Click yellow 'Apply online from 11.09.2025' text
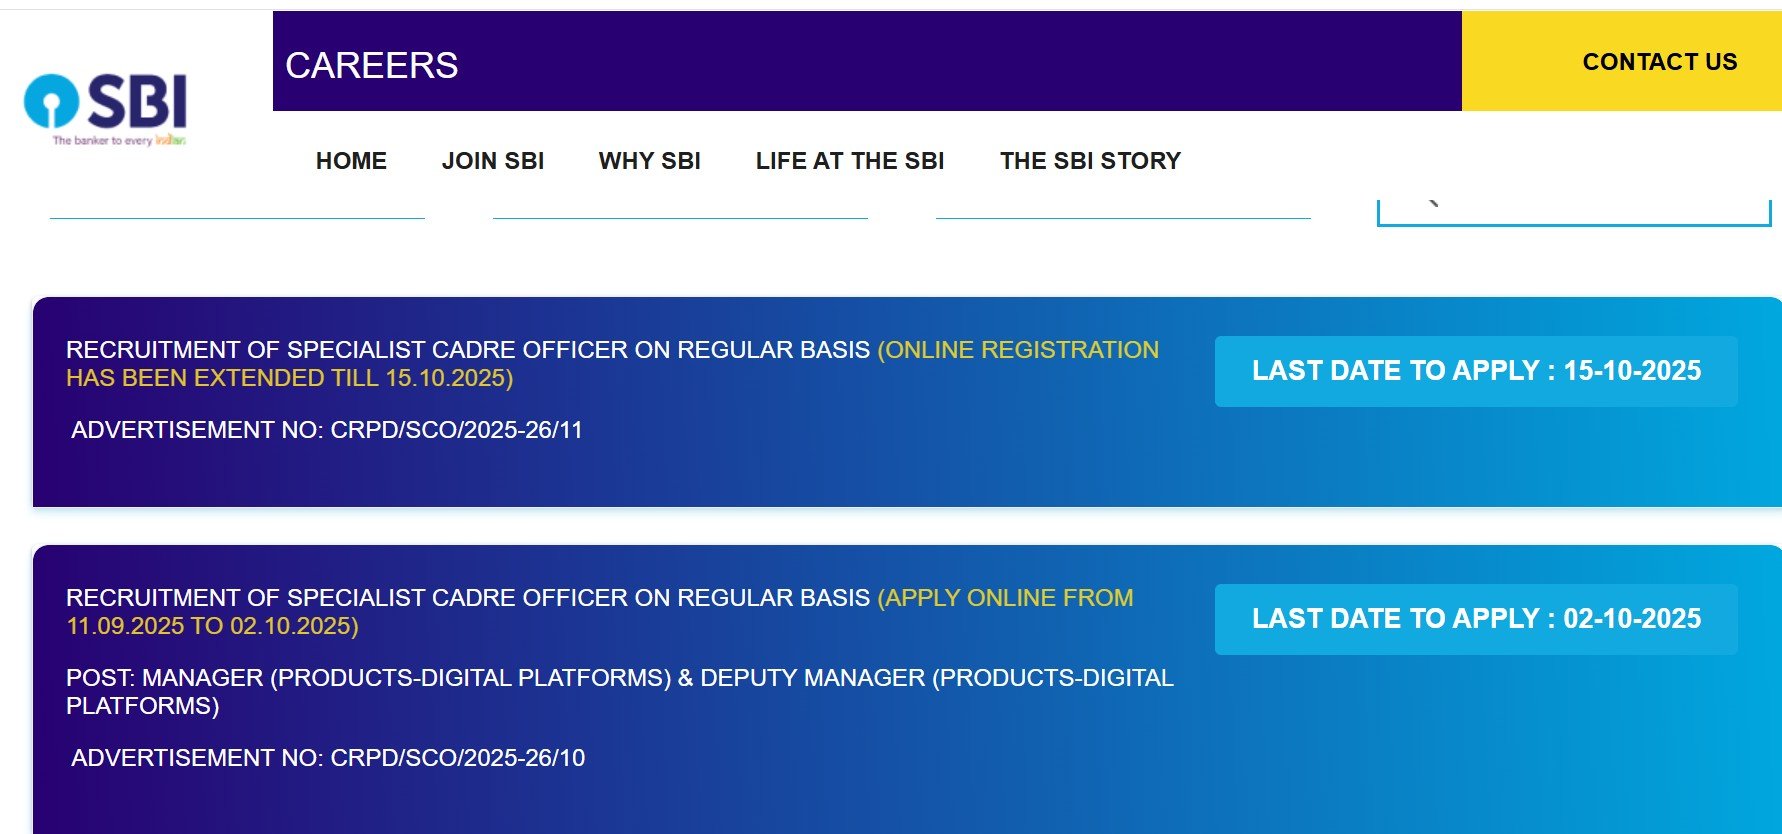Image resolution: width=1782 pixels, height=834 pixels. pyautogui.click(x=1005, y=598)
